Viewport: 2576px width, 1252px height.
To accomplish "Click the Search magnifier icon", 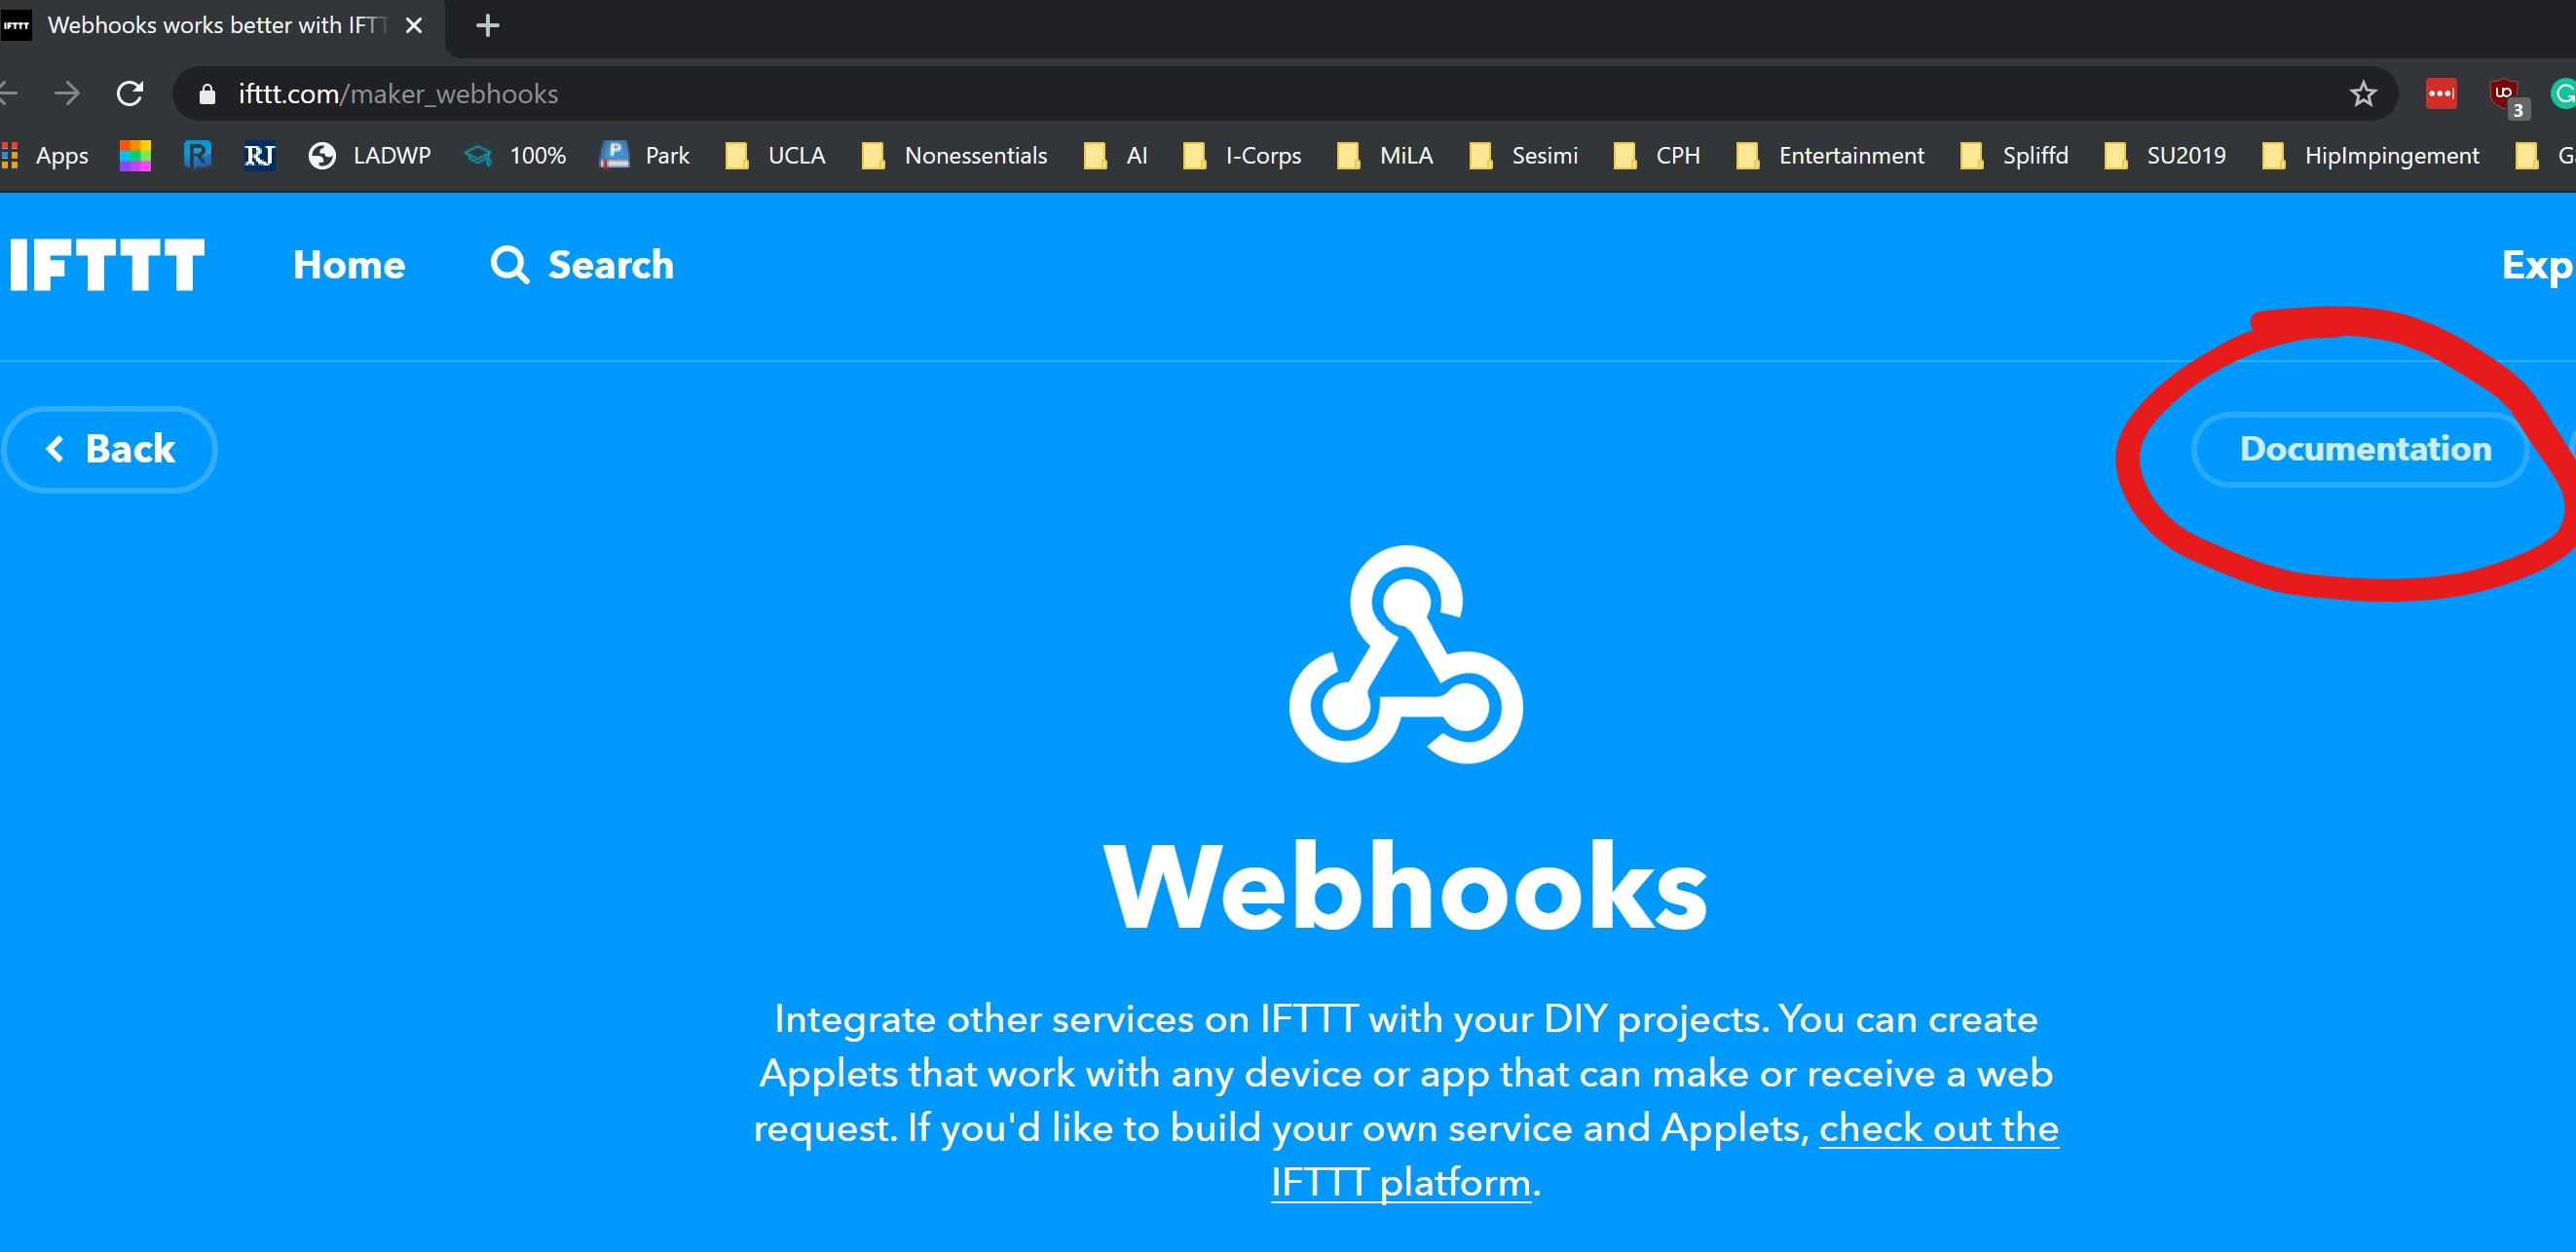I will 510,266.
